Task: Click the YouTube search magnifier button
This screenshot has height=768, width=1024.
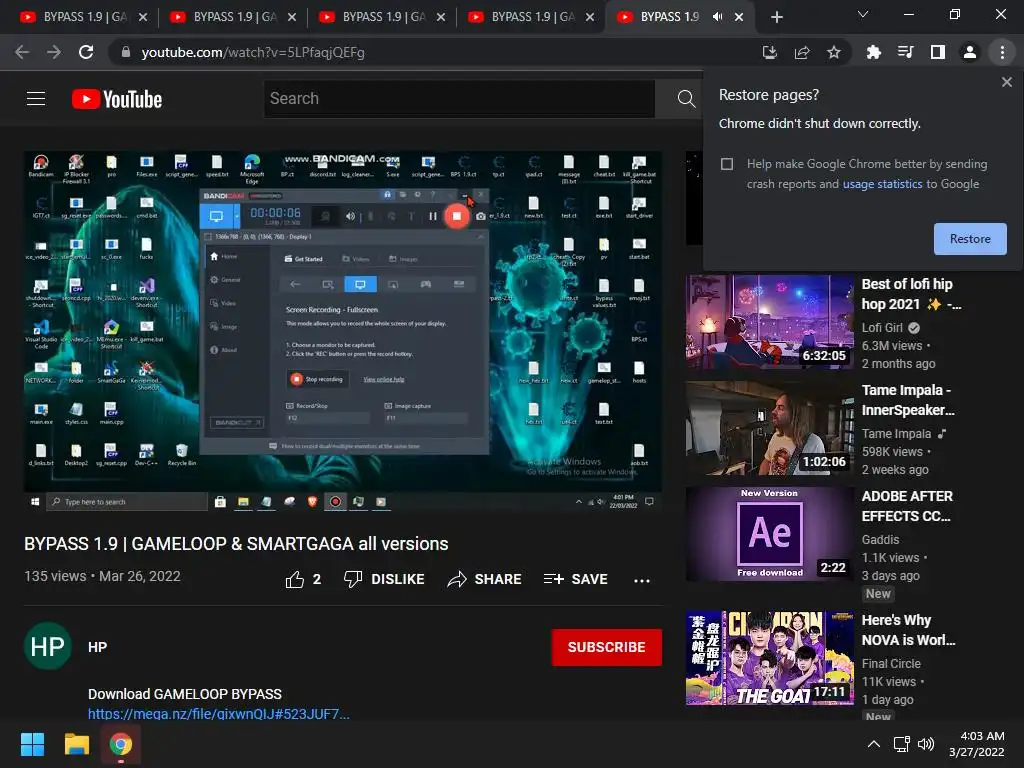Action: pos(686,99)
